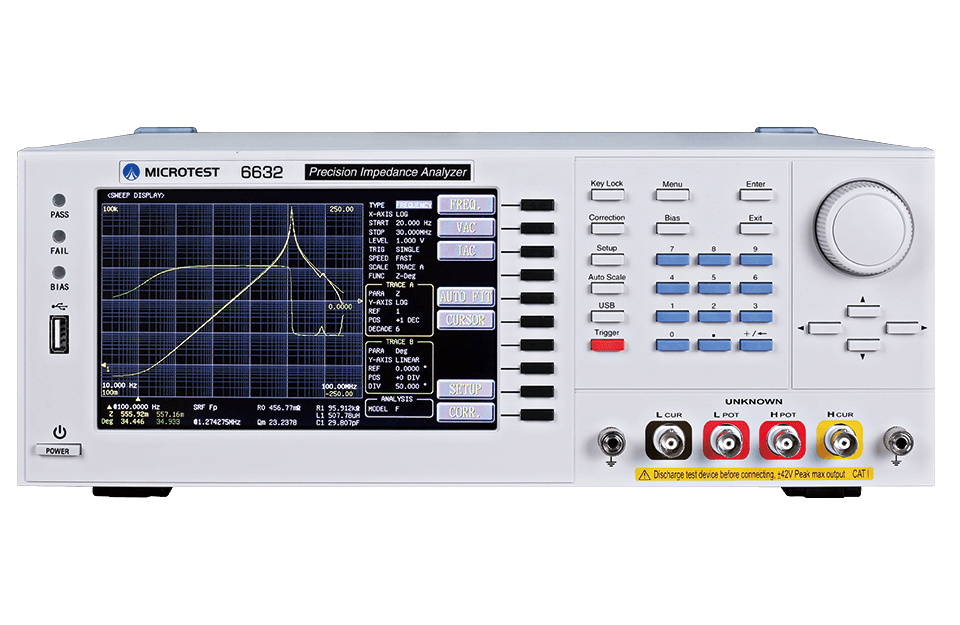Click the Setup button under Correction
This screenshot has width=960, height=625.
pyautogui.click(x=607, y=260)
